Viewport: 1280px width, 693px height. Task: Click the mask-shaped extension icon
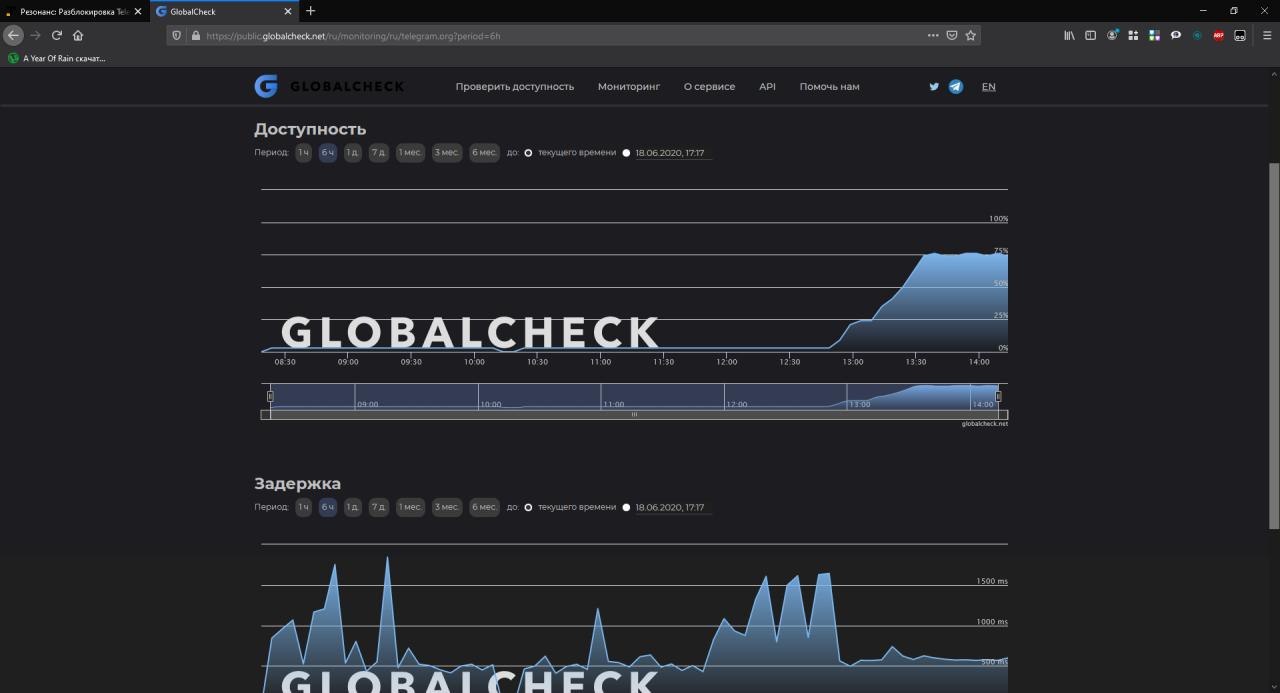click(1240, 35)
